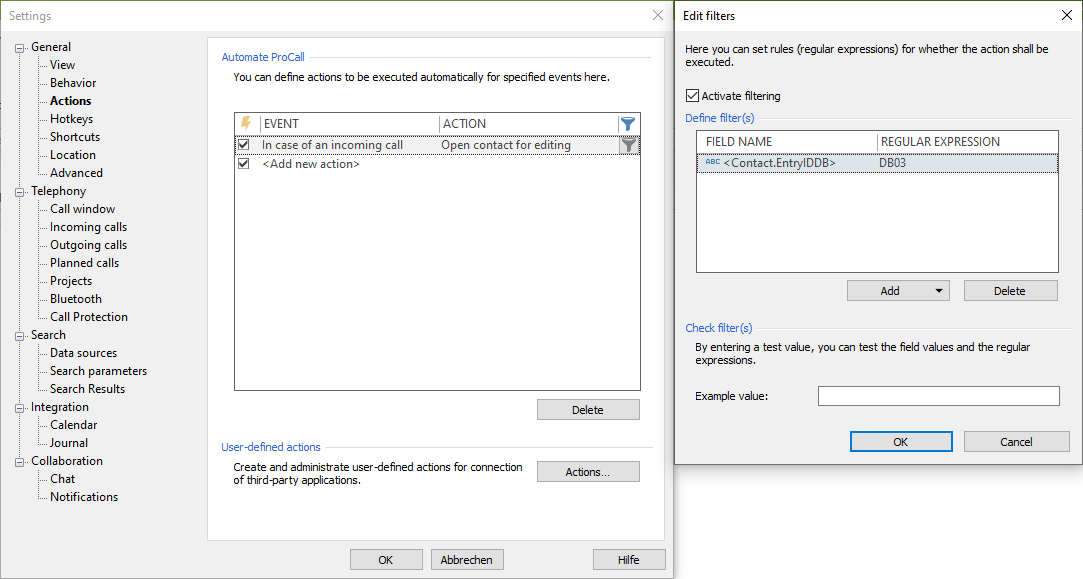The image size is (1083, 579).
Task: Select Hotkeys in the settings tree
Action: [71, 119]
